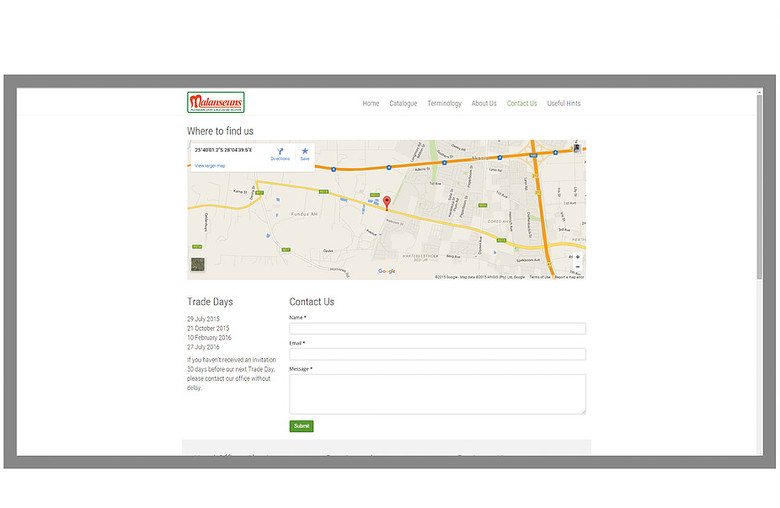Open Useful Hints page
This screenshot has width=780, height=508.
564,103
